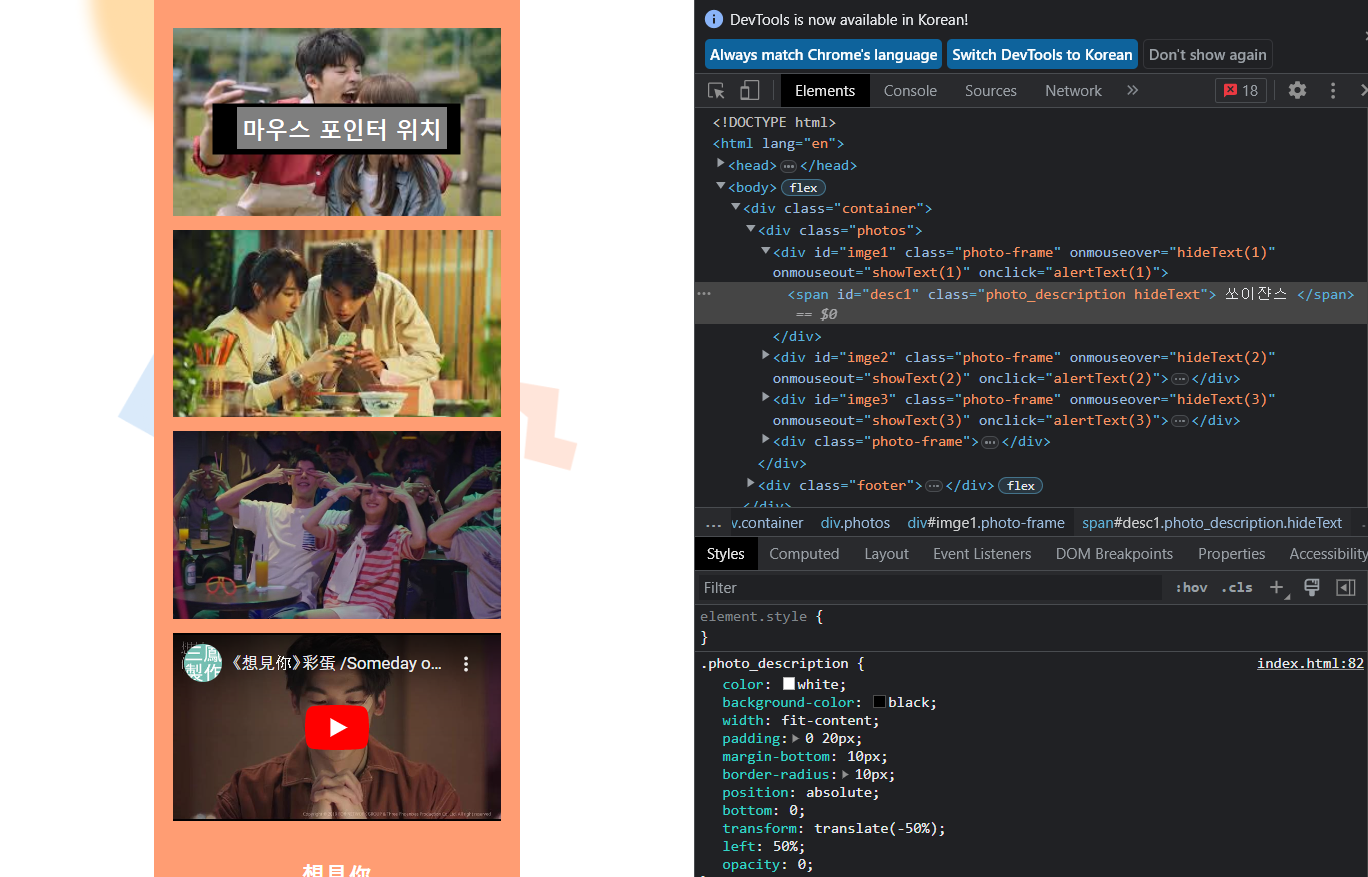This screenshot has height=877, width=1368.
Task: Open the actions dots beside the desc1 span row
Action: 704,294
